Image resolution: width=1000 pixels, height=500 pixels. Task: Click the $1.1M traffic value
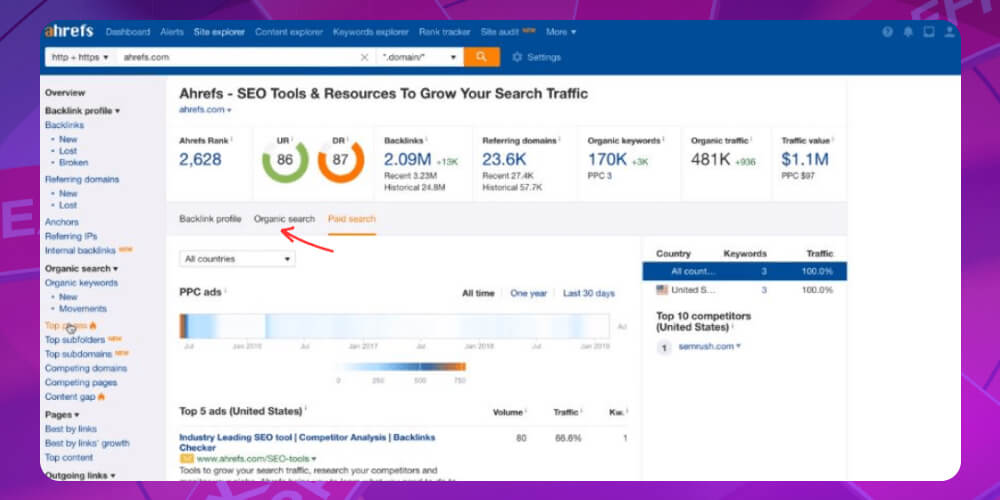click(805, 159)
